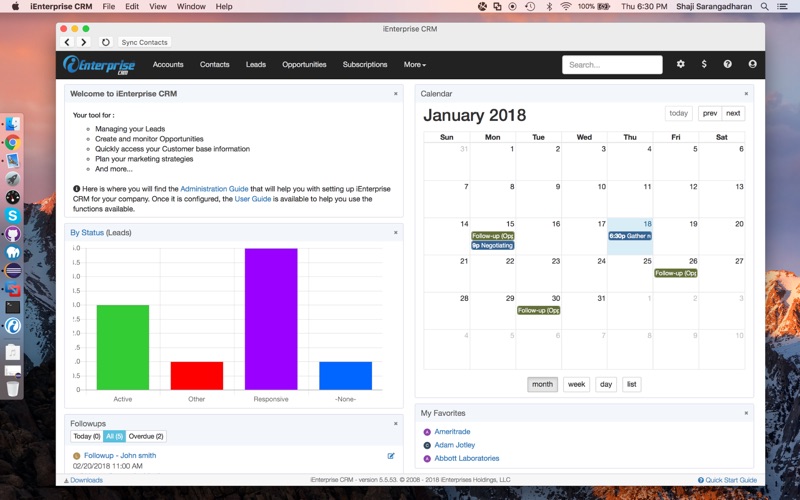Open Spotlight search in menu bar

[764, 7]
